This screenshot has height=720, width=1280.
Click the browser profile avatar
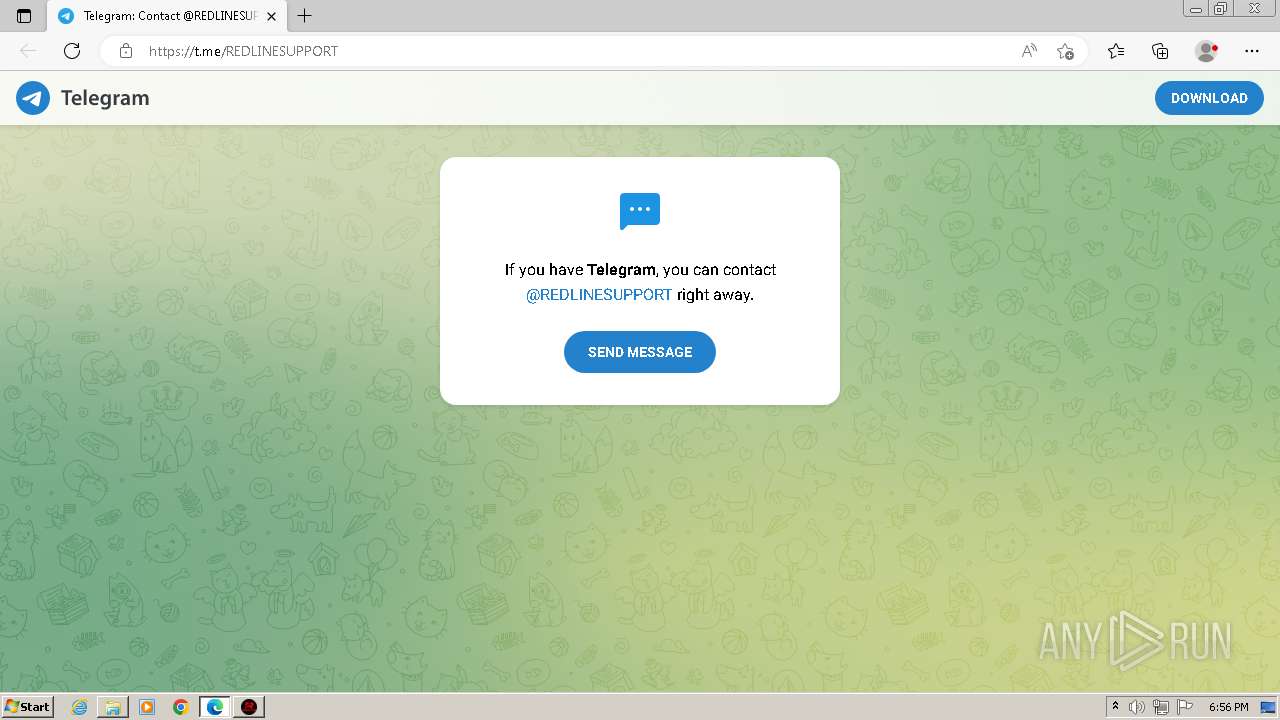click(1206, 51)
